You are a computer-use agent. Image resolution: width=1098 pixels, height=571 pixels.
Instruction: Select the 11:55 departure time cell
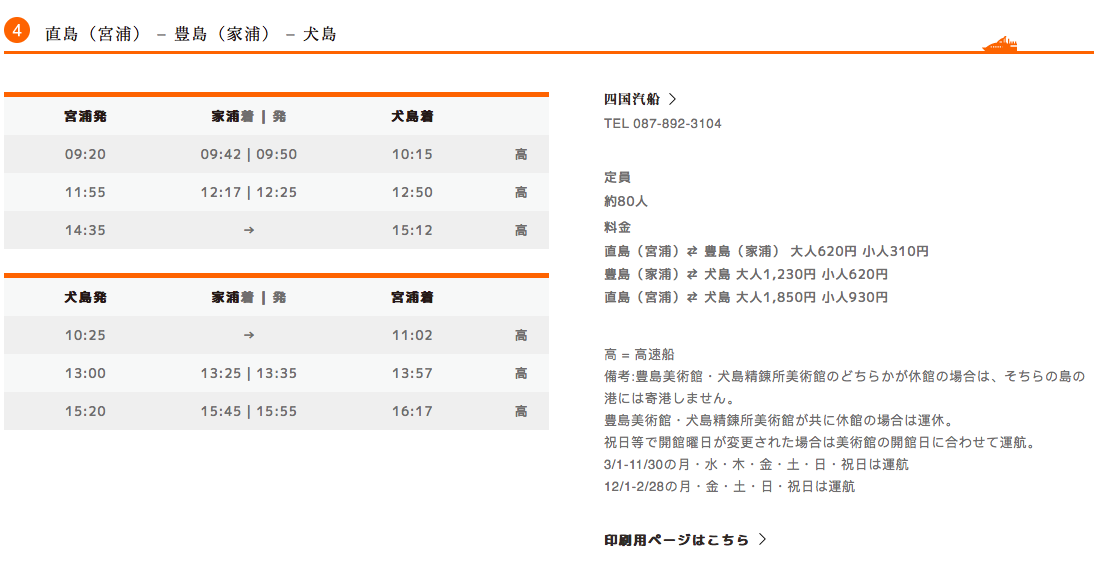[x=85, y=192]
